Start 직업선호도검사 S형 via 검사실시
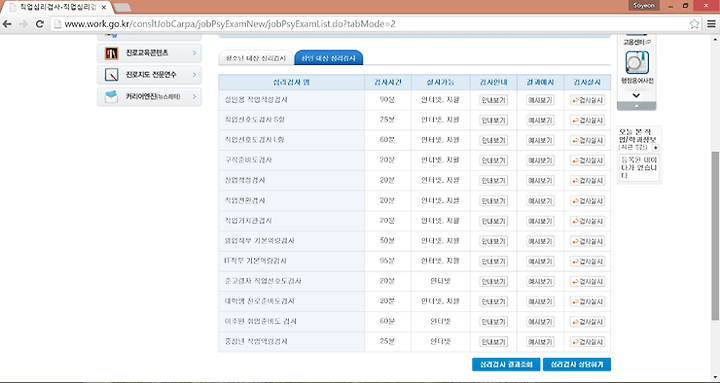 coord(587,120)
